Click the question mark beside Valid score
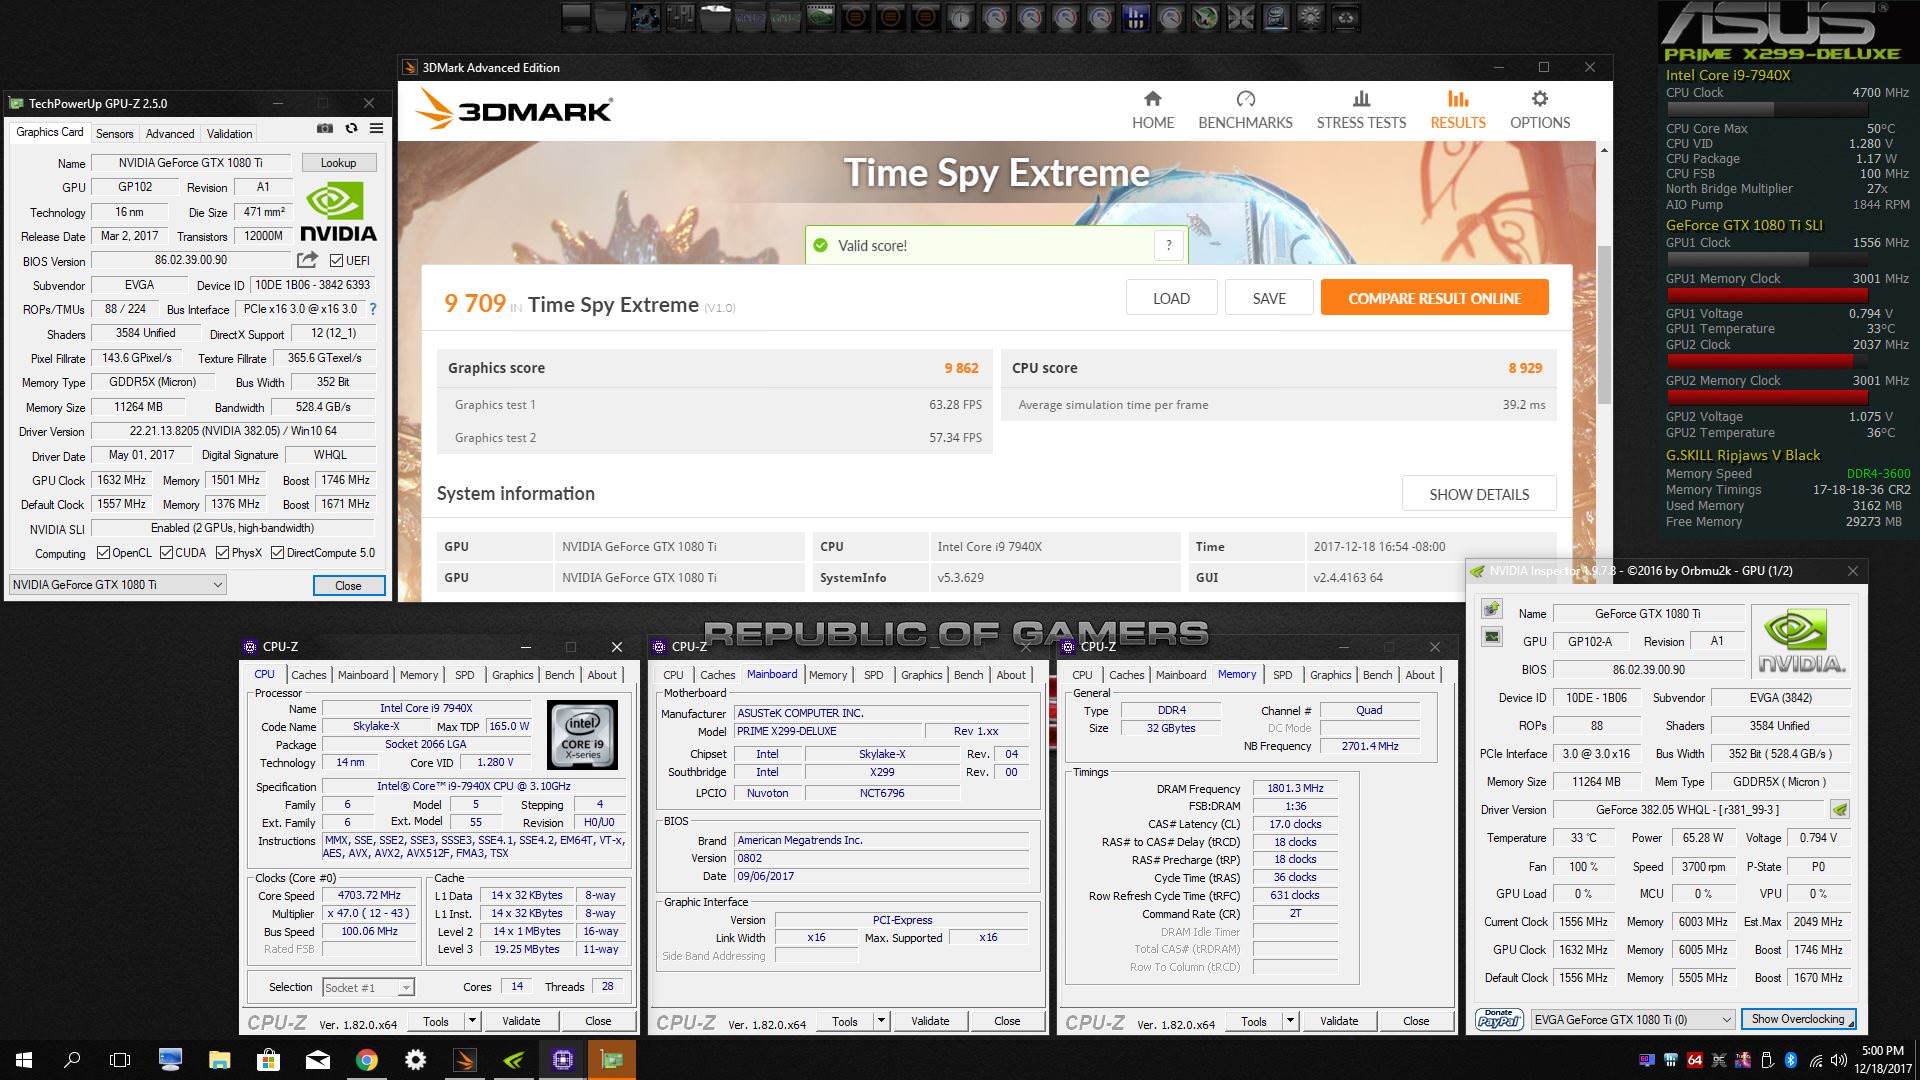The image size is (1920, 1080). click(x=1168, y=245)
